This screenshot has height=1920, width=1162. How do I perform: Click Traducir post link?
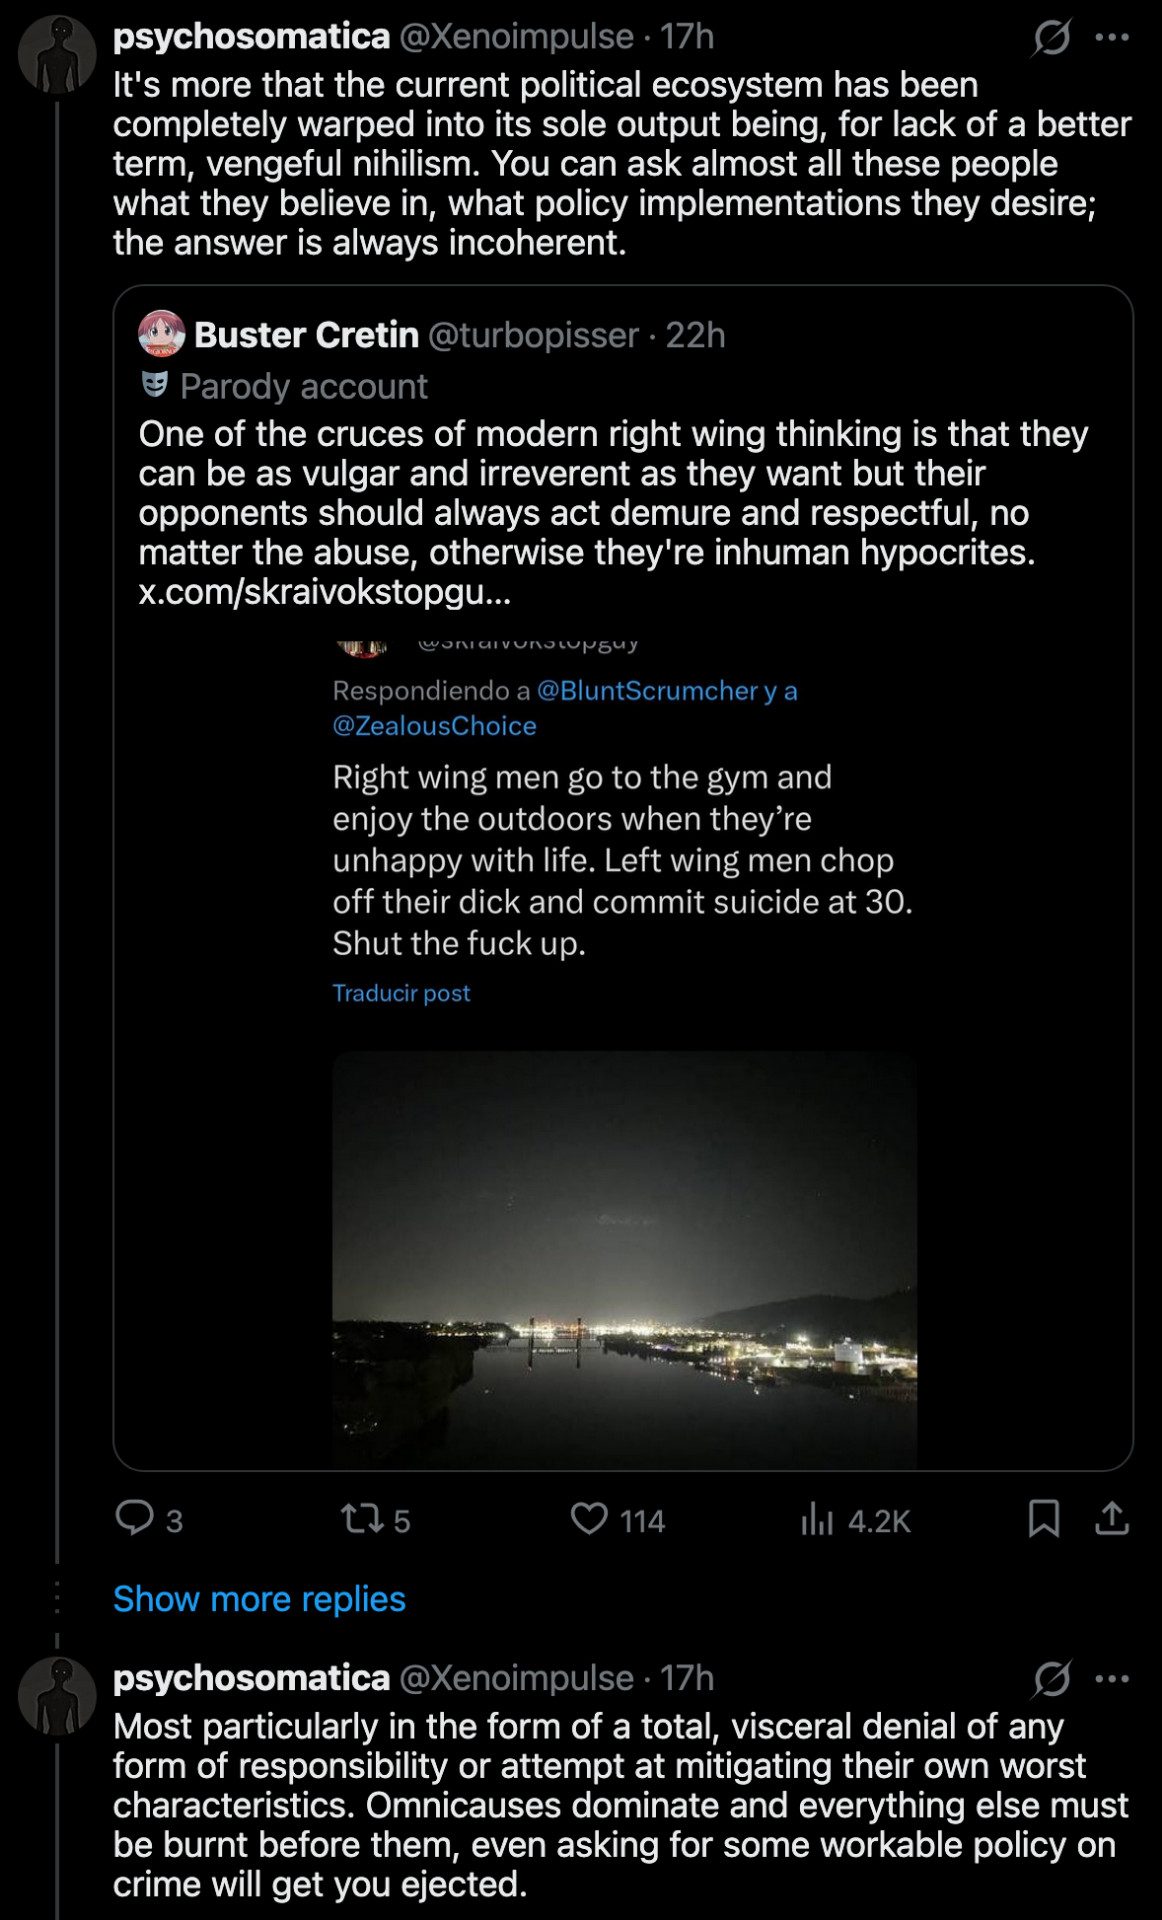coord(401,993)
